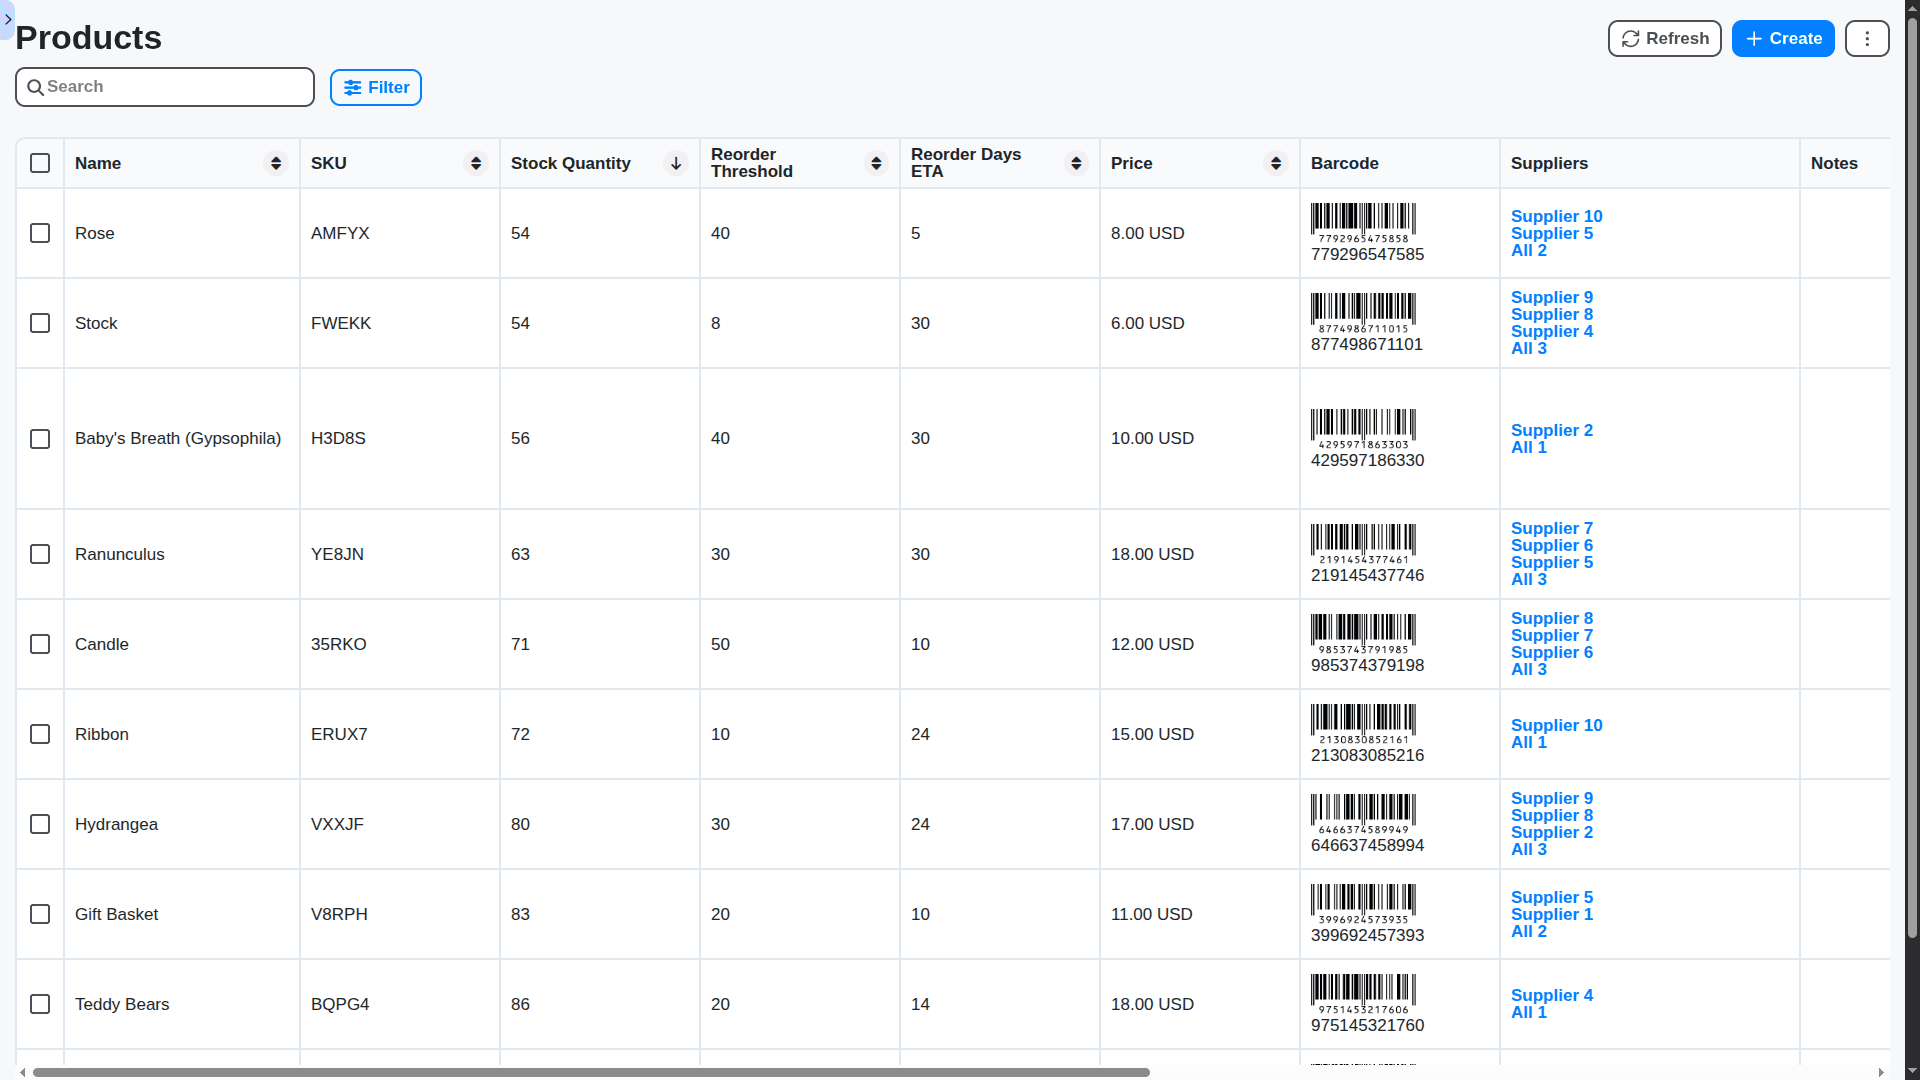Sort the SKU column
The image size is (1920, 1080).
(475, 163)
